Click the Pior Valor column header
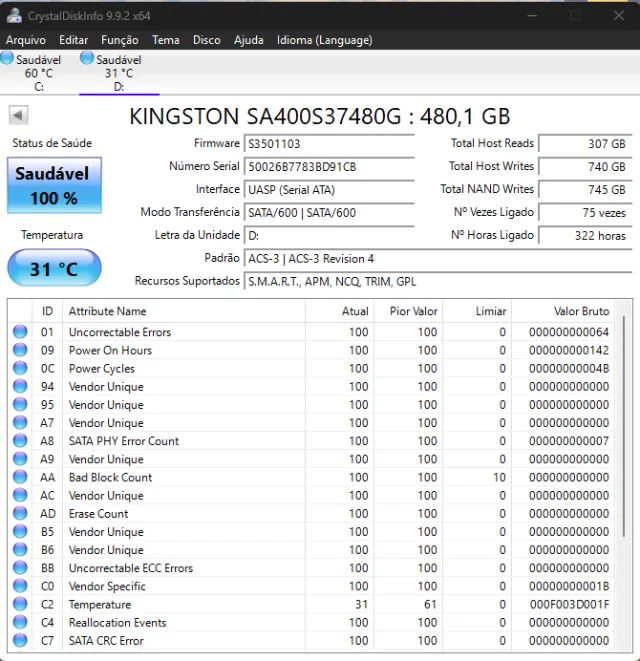The height and width of the screenshot is (661, 640). (409, 311)
